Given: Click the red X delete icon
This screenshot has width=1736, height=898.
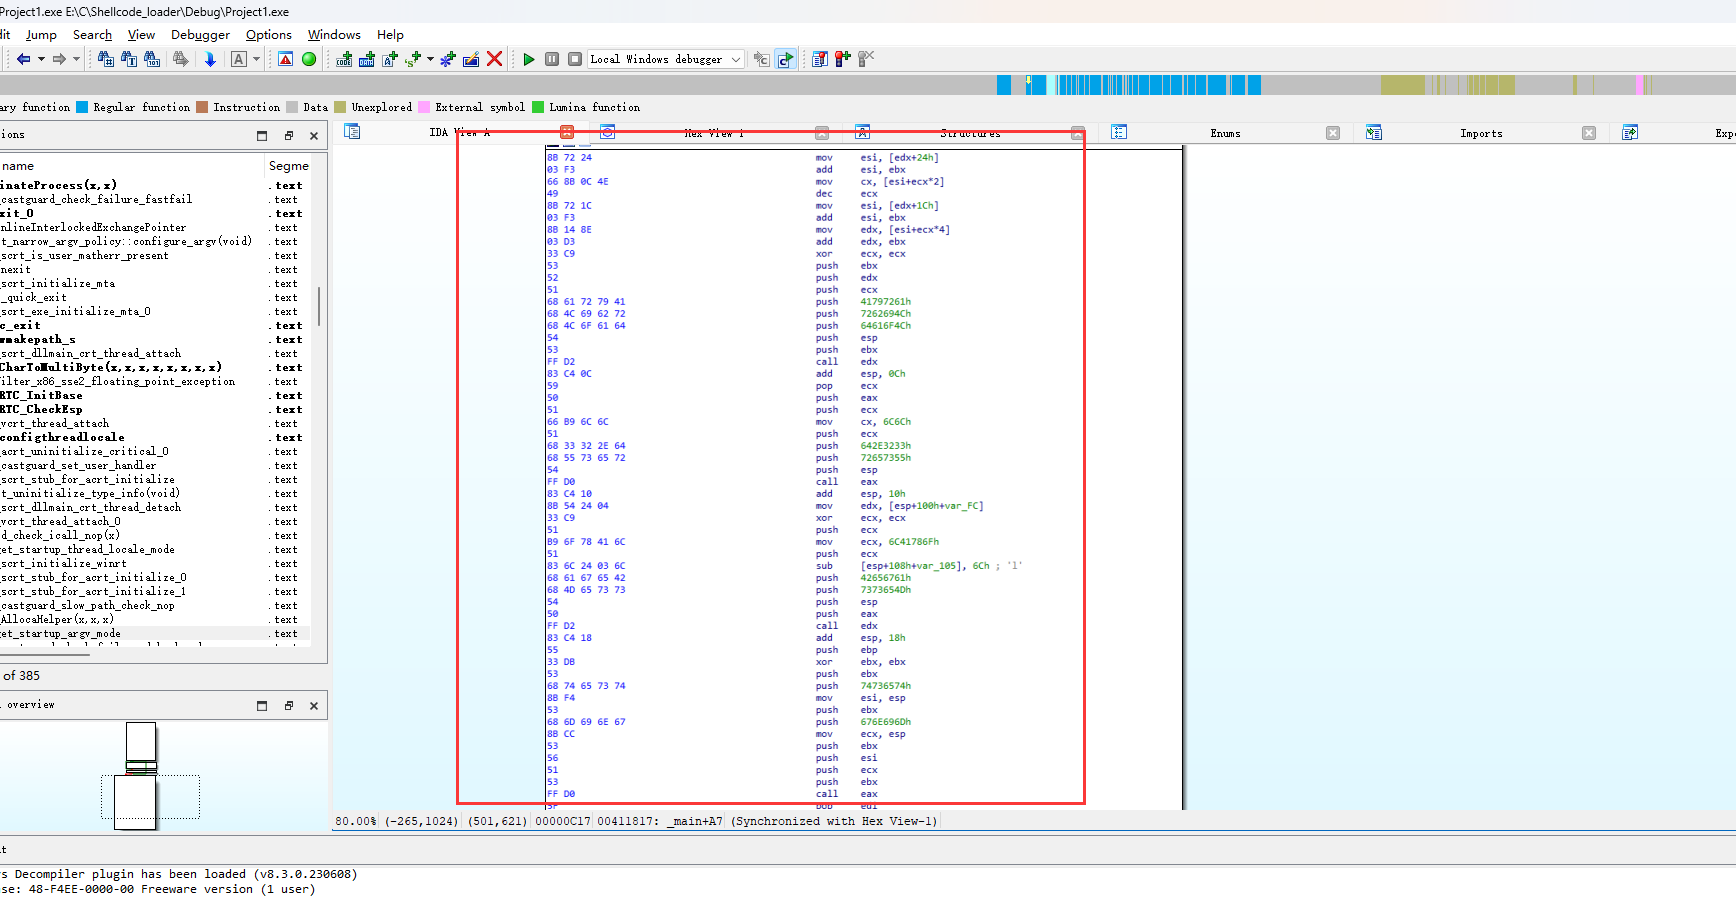Looking at the screenshot, I should tap(494, 59).
